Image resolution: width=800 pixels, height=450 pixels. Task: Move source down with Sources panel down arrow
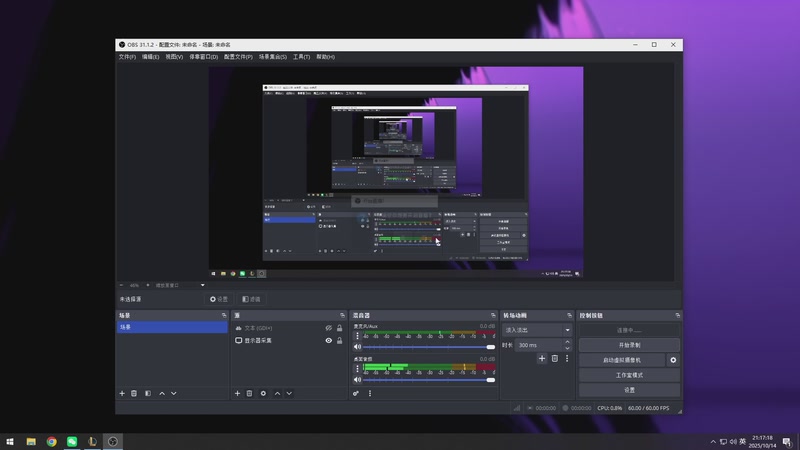[289, 393]
